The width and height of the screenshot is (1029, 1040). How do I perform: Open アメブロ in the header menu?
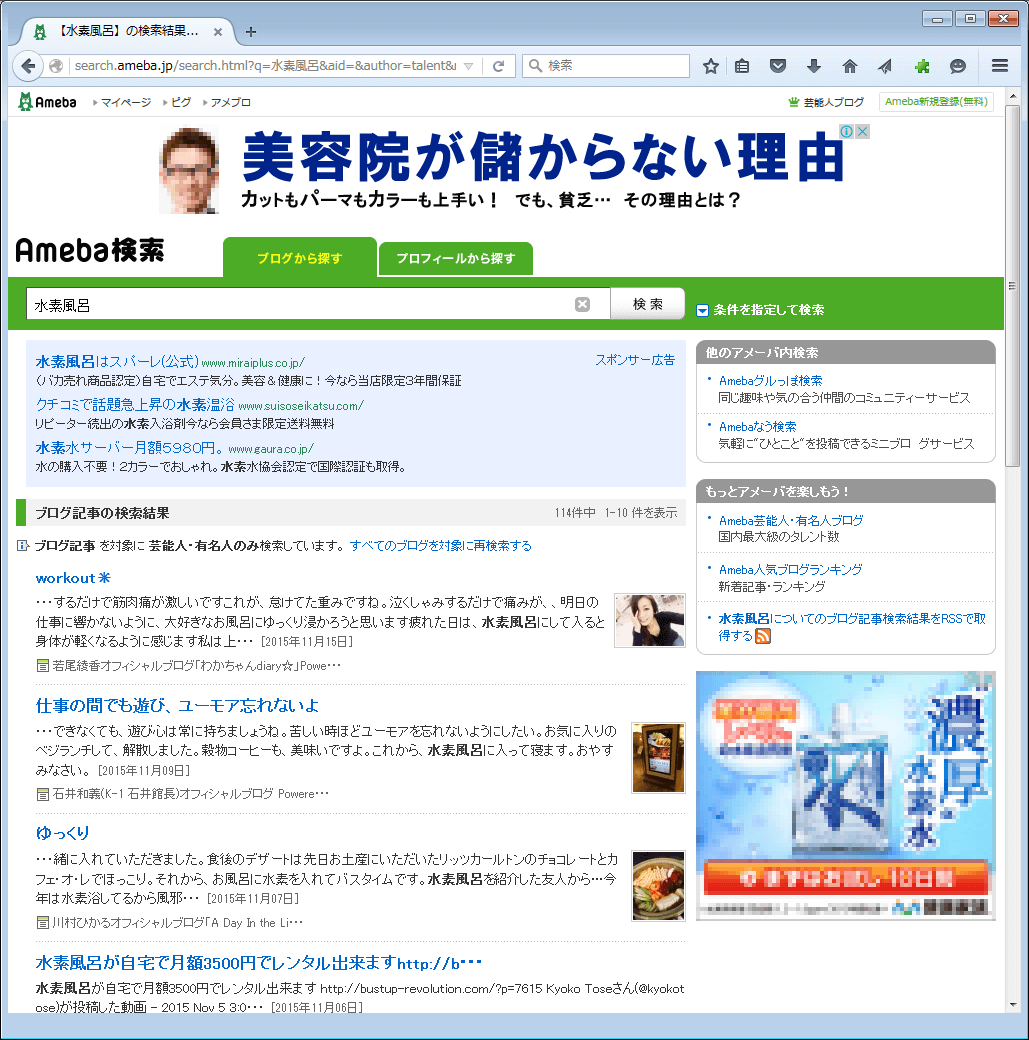pyautogui.click(x=230, y=102)
